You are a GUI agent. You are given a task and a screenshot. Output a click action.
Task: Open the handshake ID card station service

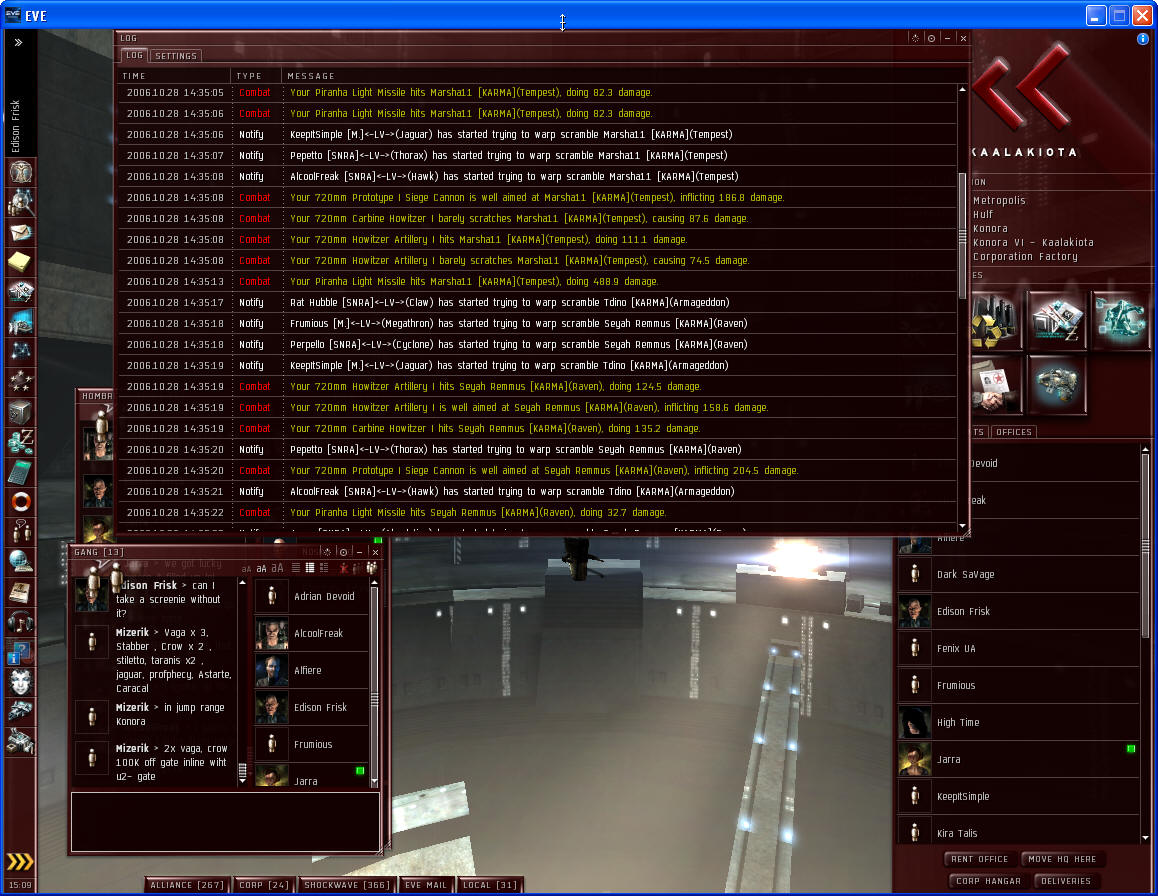[x=995, y=384]
